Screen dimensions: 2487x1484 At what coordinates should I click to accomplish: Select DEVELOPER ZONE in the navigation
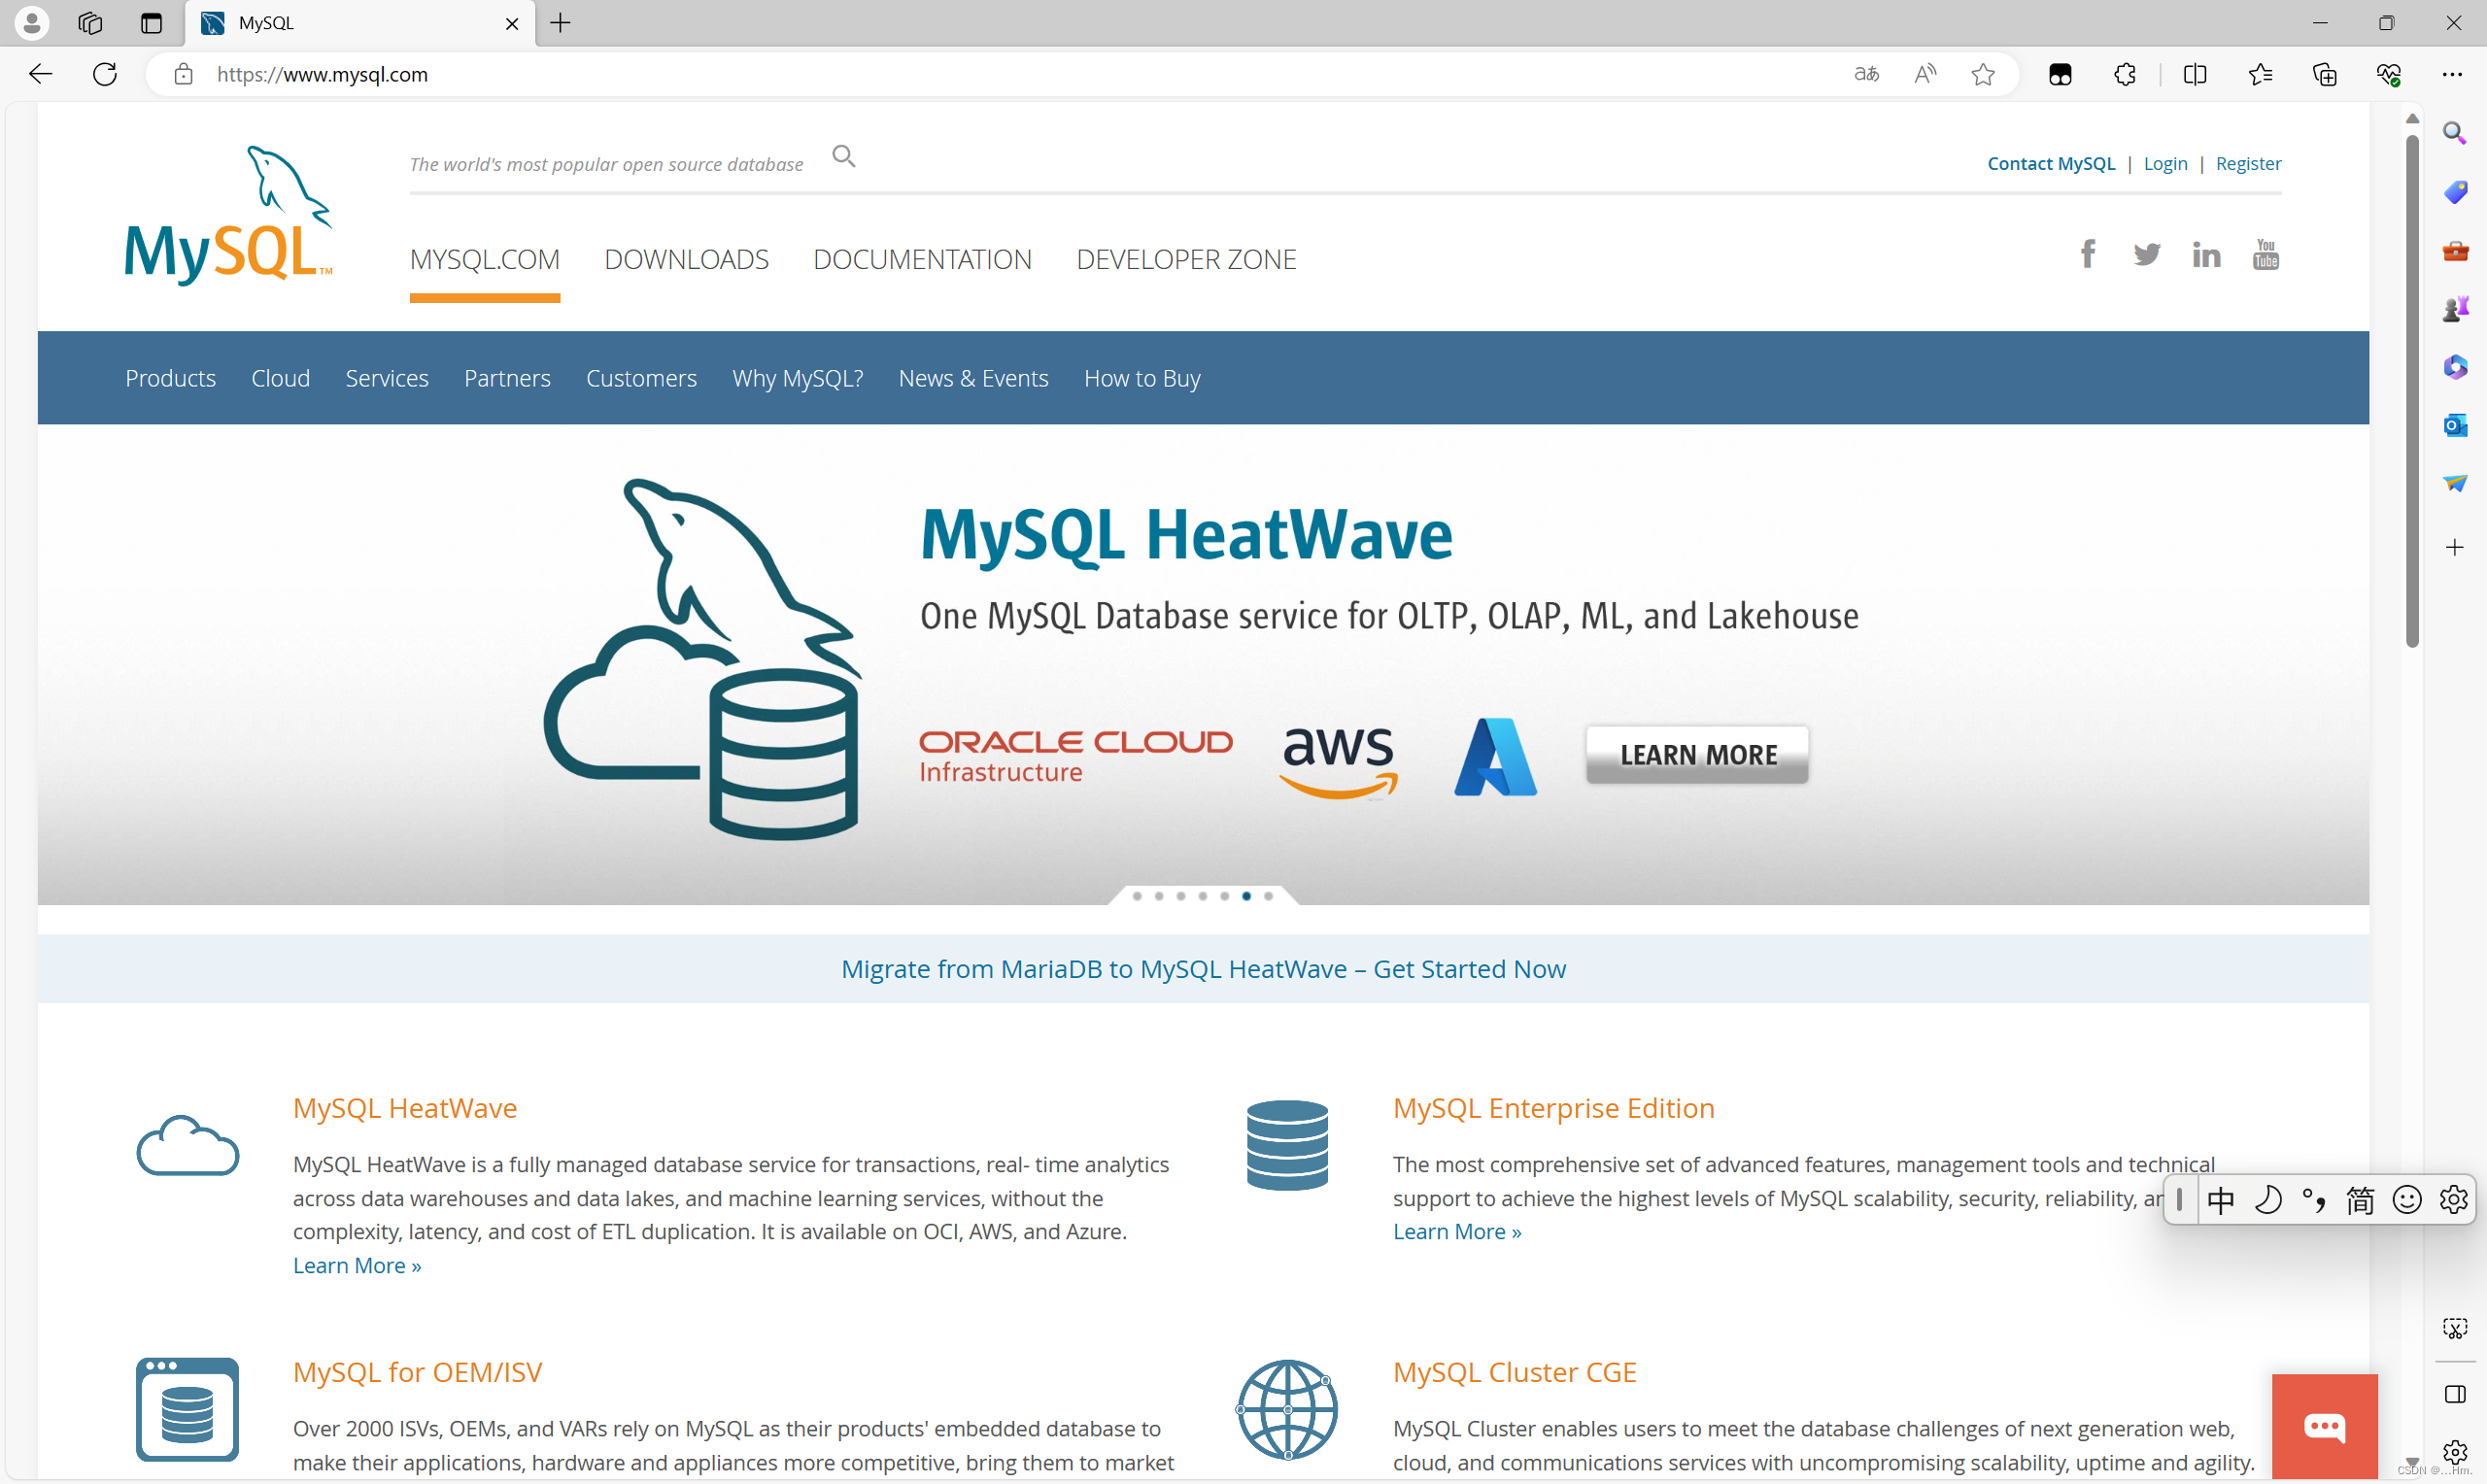coord(1186,259)
